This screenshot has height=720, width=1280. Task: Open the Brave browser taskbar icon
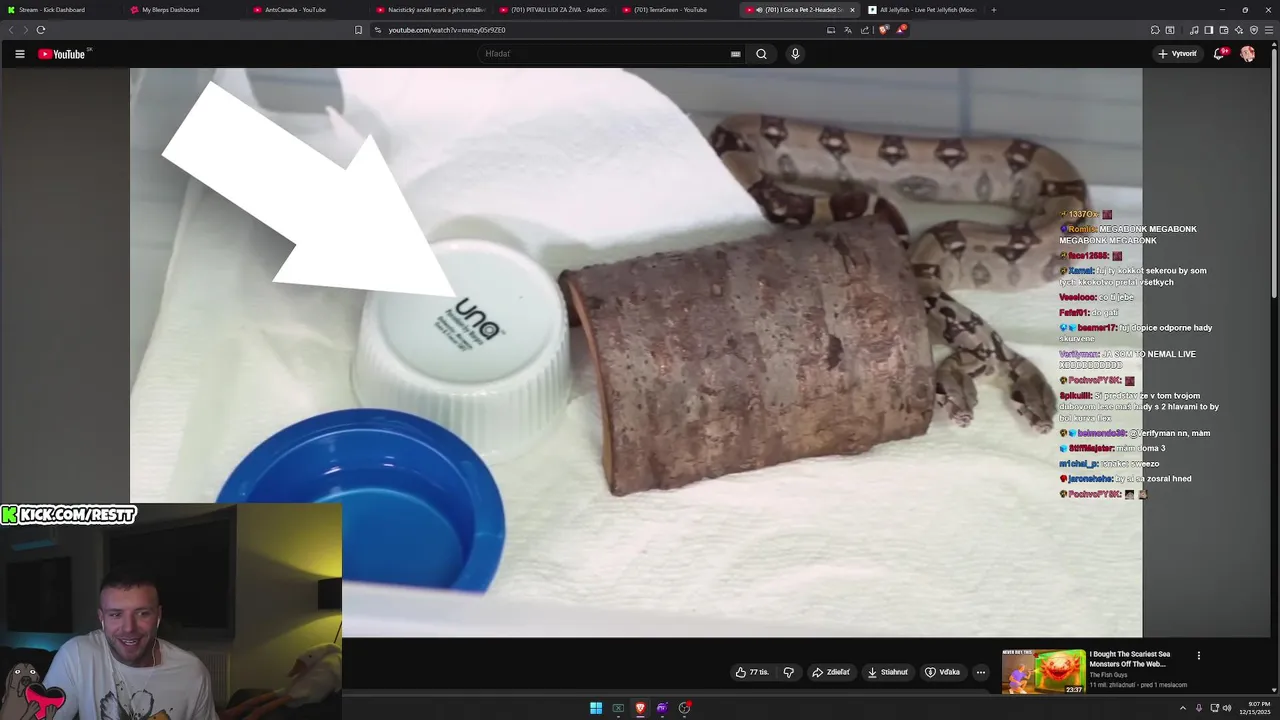coord(640,708)
